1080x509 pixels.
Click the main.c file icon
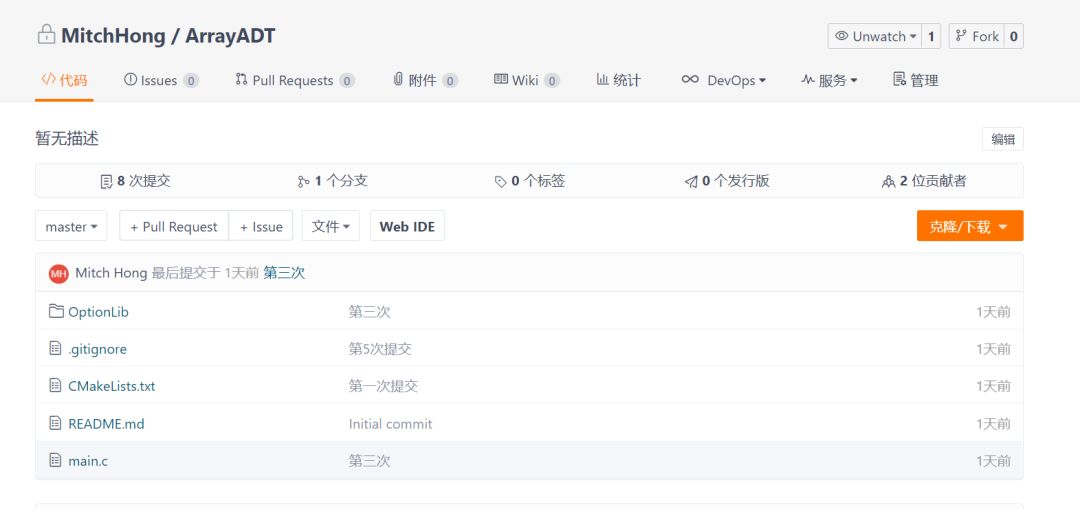[x=56, y=460]
